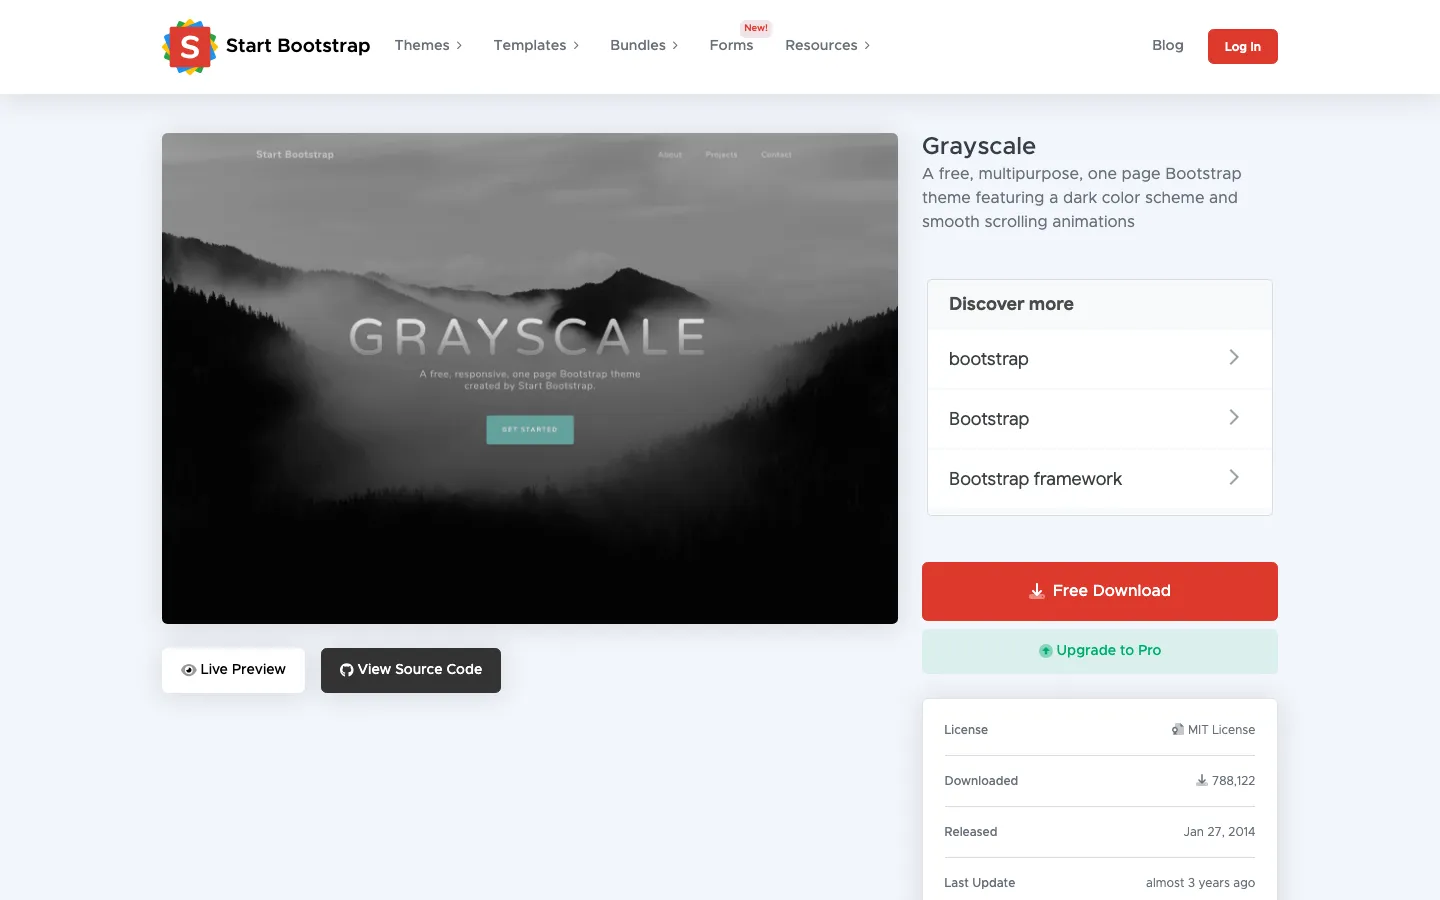Click the license icon beside MIT License
The width and height of the screenshot is (1440, 900).
pyautogui.click(x=1178, y=730)
